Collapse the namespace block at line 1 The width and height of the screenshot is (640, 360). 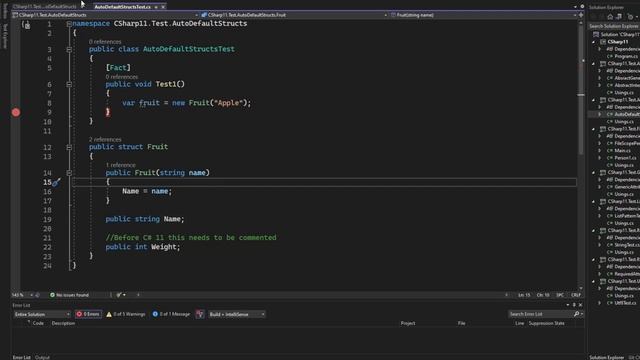click(x=69, y=24)
